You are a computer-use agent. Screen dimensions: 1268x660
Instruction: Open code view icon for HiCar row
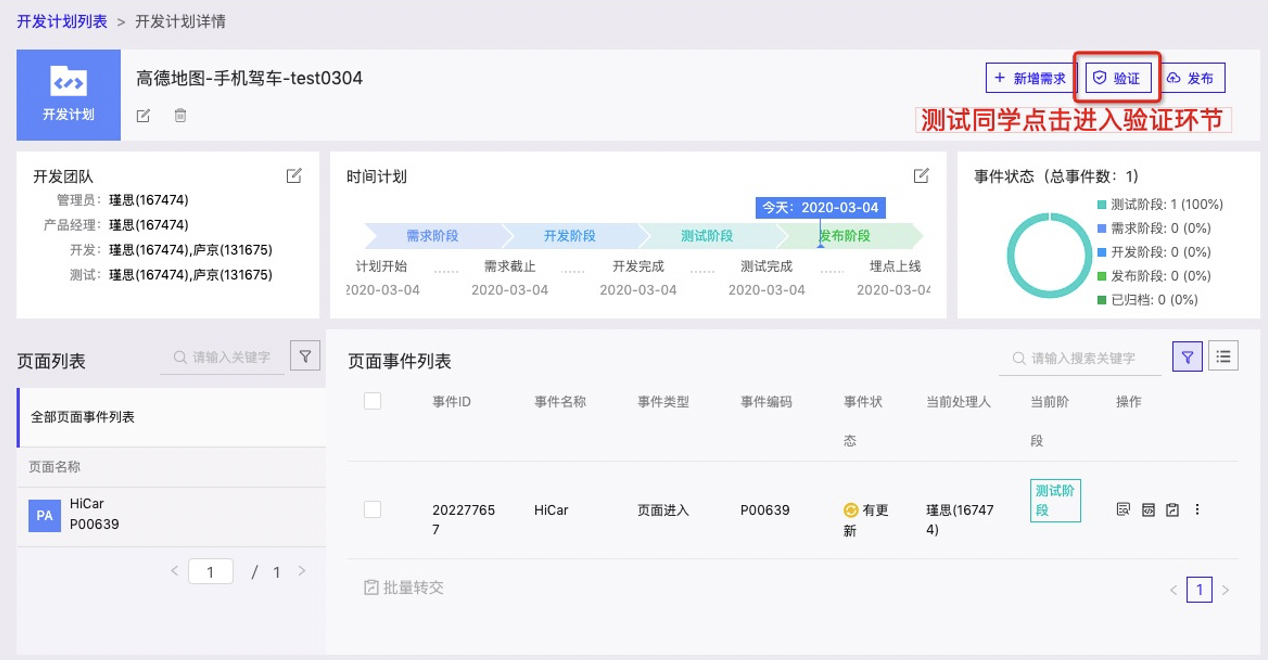point(1148,509)
